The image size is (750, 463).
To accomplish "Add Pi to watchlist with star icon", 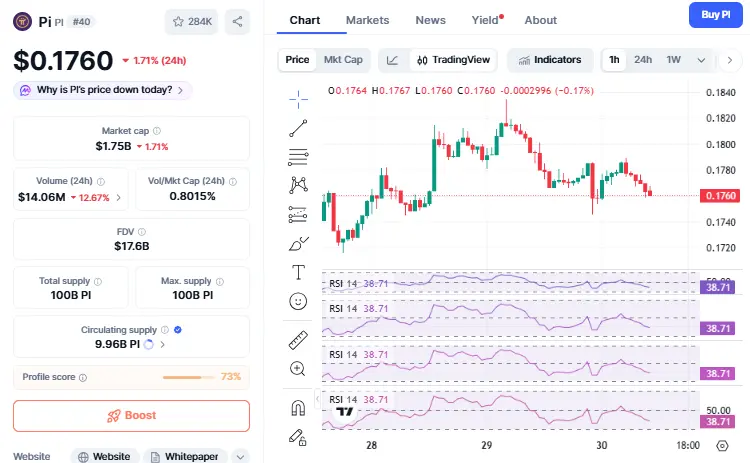I will (191, 22).
